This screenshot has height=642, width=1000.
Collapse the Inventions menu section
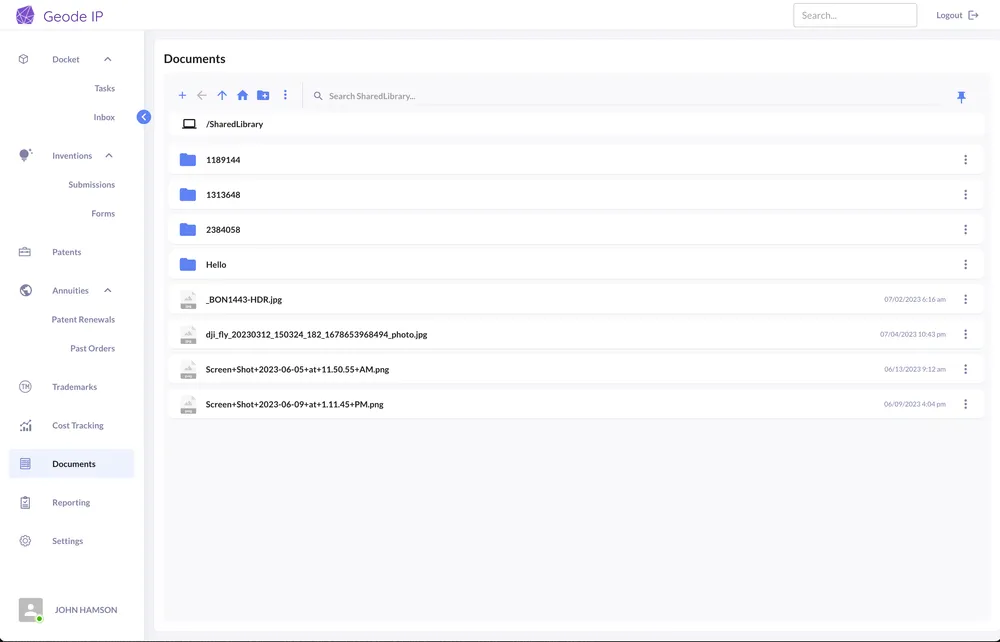[109, 156]
